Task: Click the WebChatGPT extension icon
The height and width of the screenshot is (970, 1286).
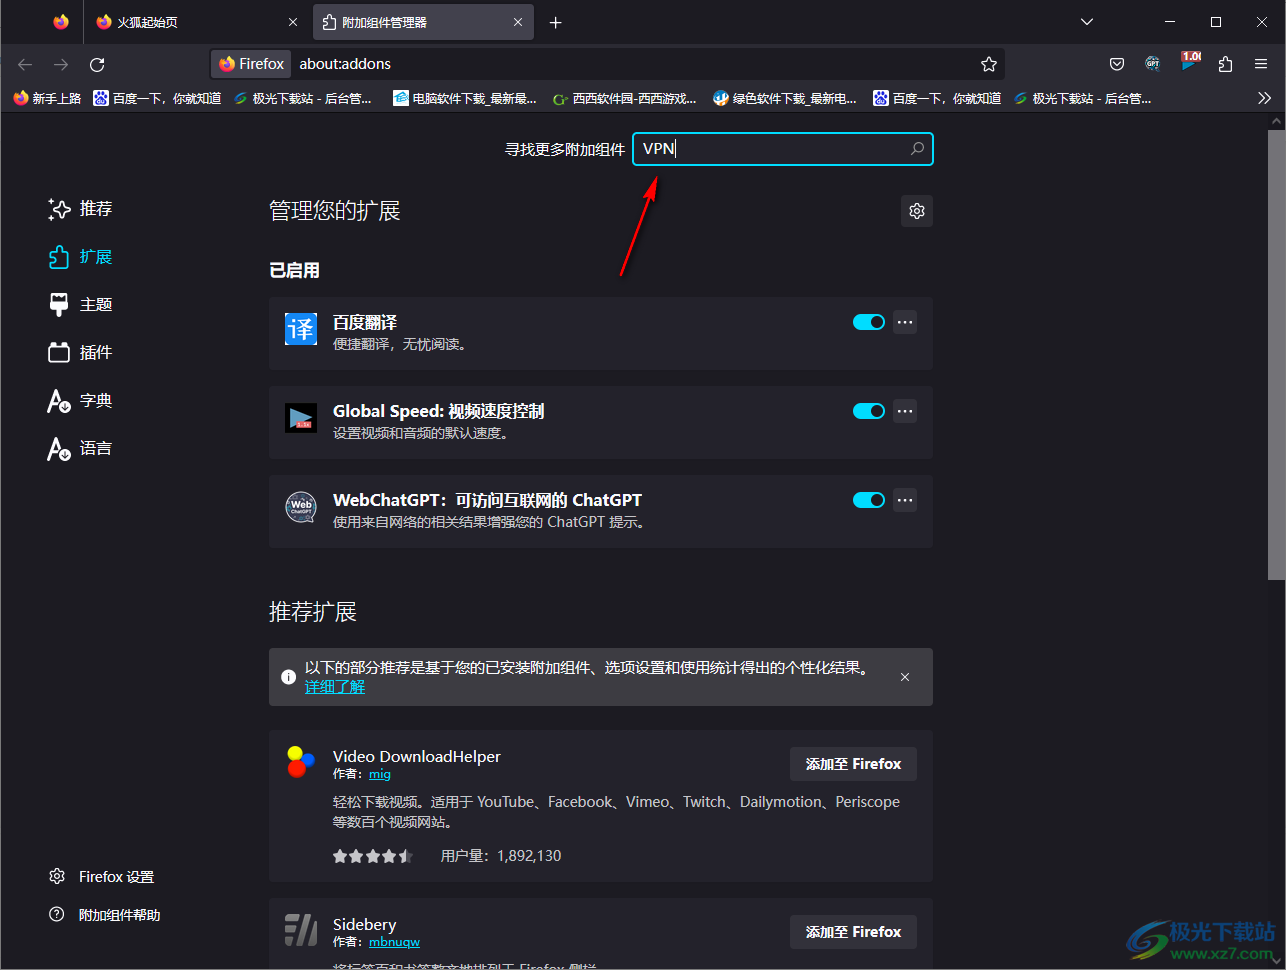Action: click(301, 507)
